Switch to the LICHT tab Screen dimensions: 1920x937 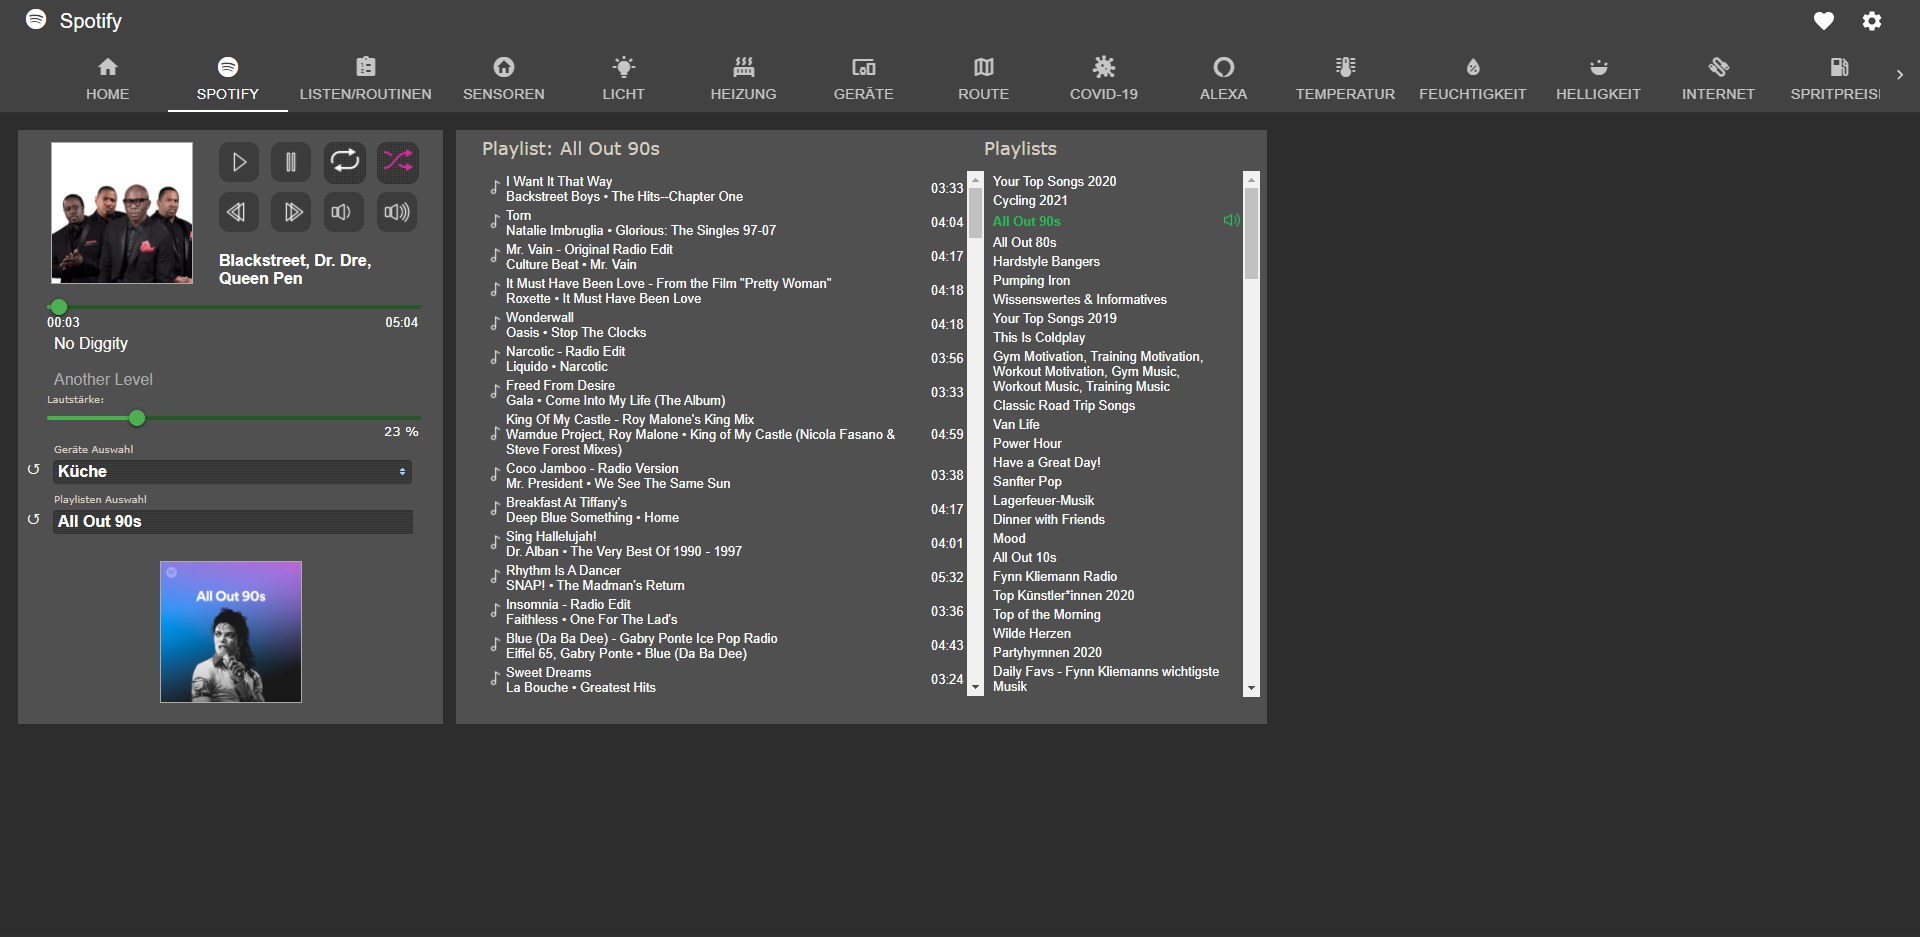[624, 80]
